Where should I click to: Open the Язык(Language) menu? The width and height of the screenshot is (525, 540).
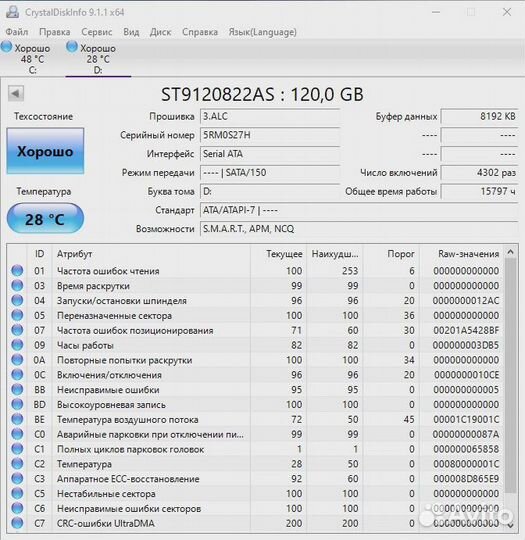(x=262, y=32)
